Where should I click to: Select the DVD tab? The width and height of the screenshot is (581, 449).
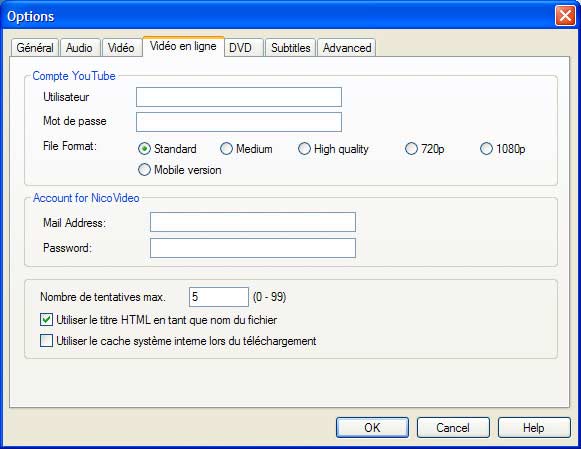[241, 48]
